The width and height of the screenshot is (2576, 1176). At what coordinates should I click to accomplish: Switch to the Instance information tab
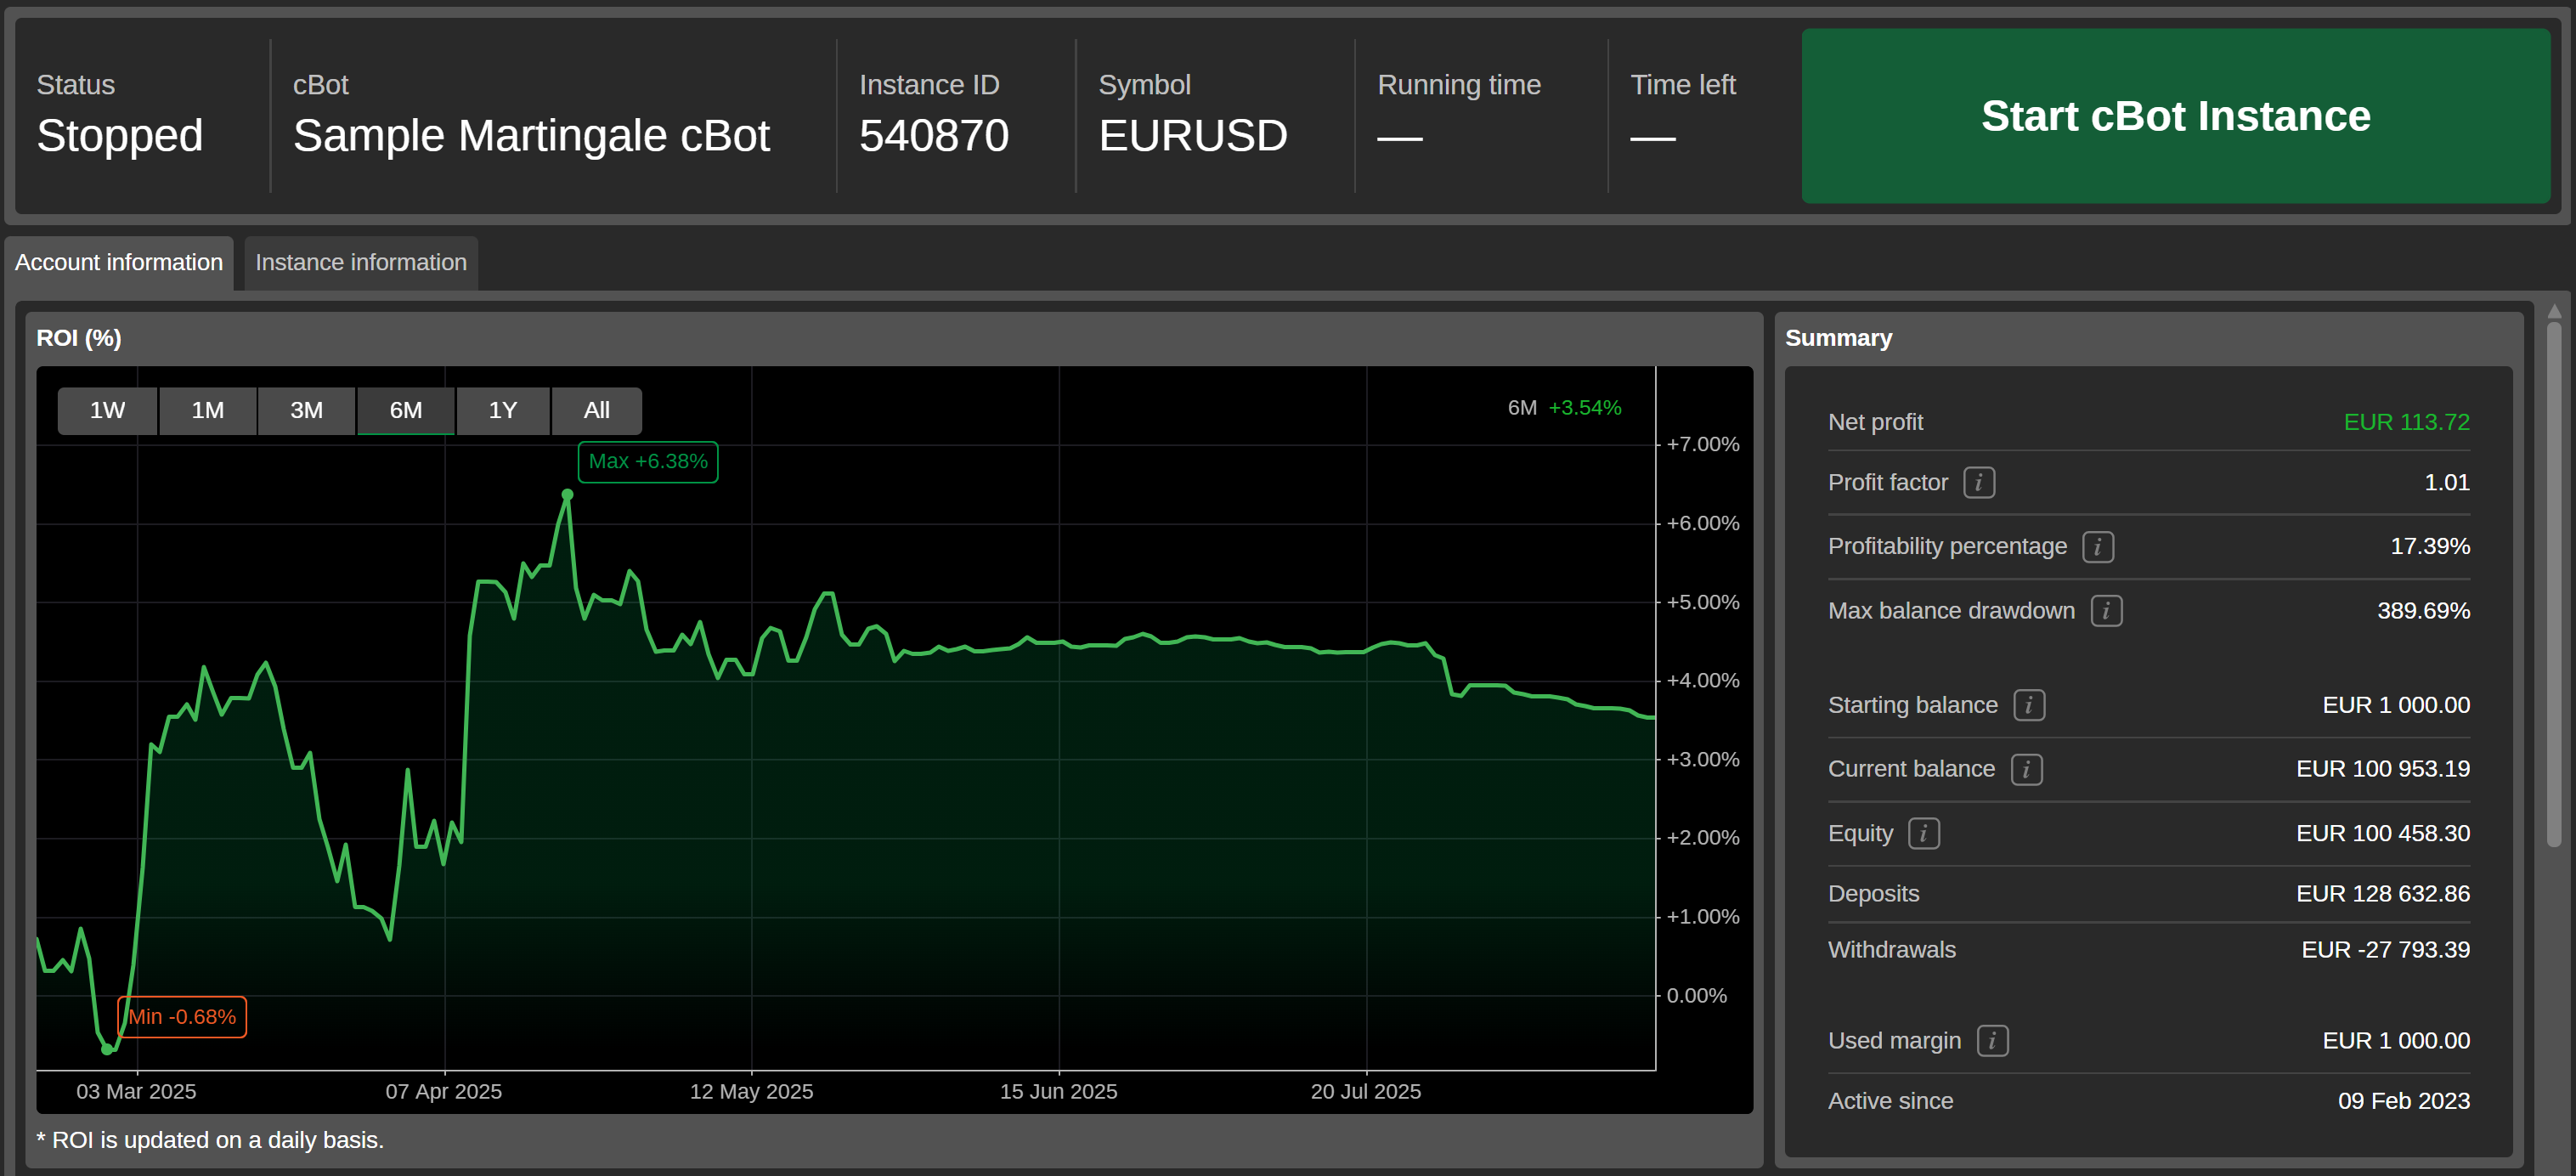coord(360,262)
